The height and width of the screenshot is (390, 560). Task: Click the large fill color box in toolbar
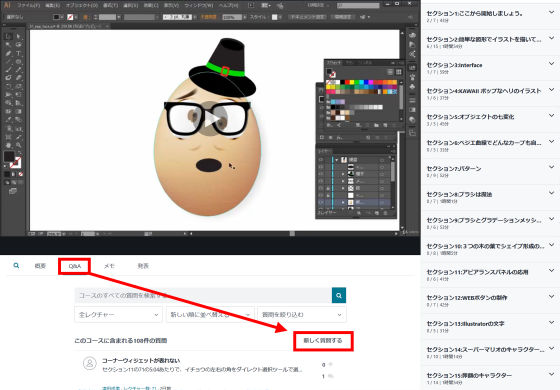pyautogui.click(x=9, y=156)
